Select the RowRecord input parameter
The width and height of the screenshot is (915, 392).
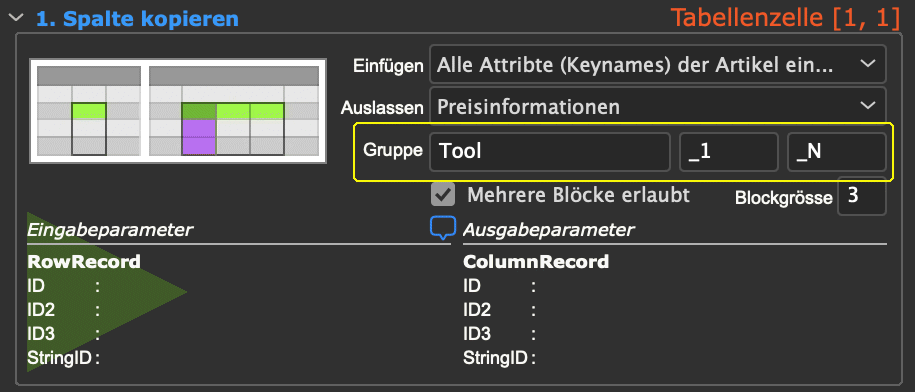click(x=84, y=262)
